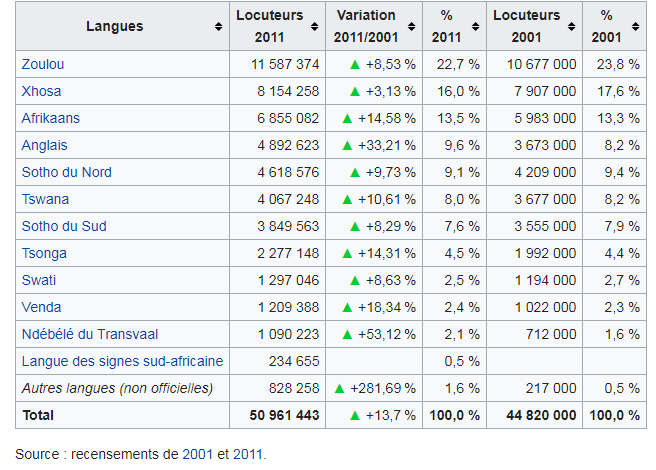This screenshot has width=656, height=470.
Task: Select Ndébélé 2011 value 1 090 223
Action: [x=288, y=334]
